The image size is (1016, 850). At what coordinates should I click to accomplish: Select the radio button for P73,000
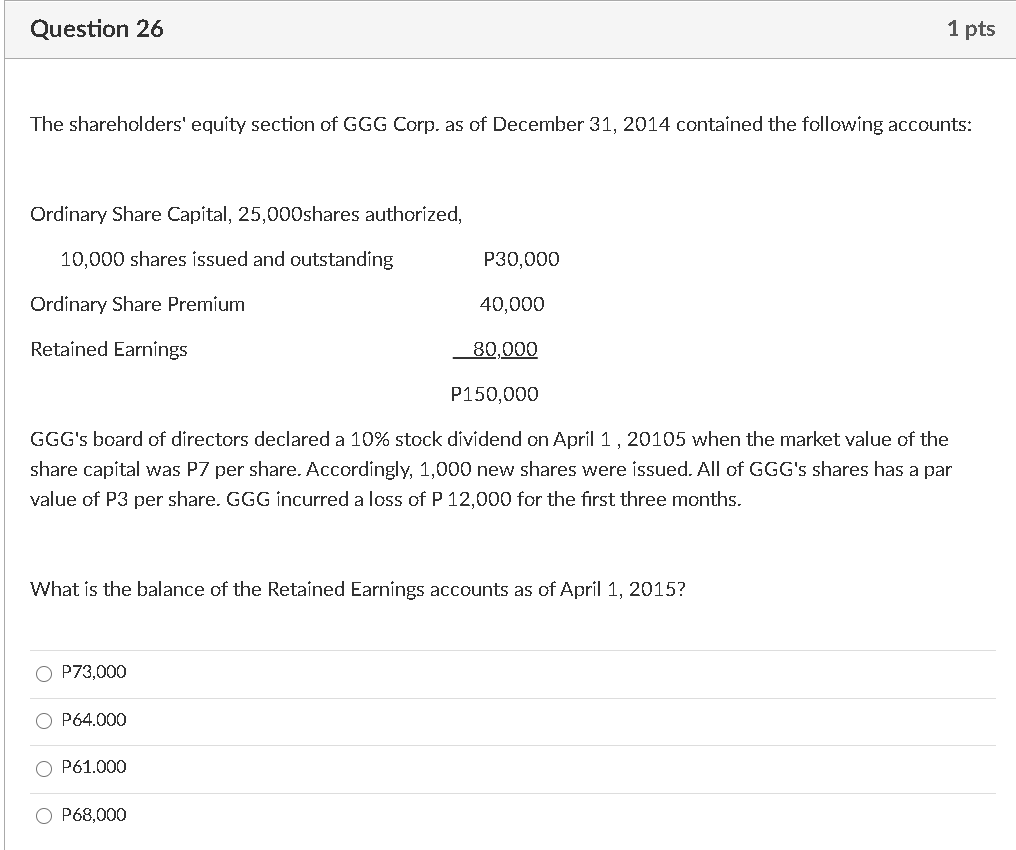coord(44,673)
